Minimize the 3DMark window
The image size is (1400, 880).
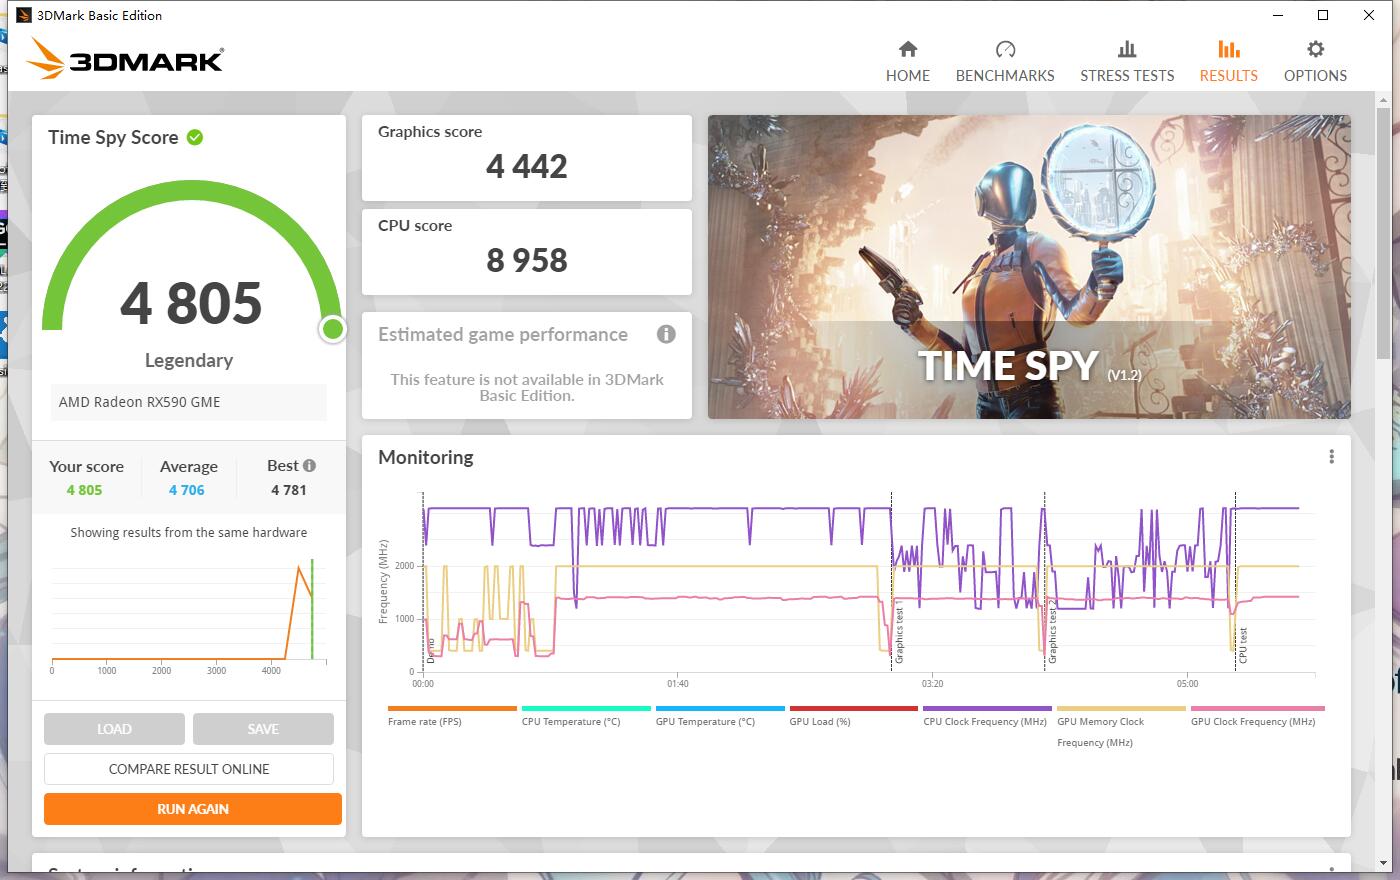click(x=1277, y=15)
